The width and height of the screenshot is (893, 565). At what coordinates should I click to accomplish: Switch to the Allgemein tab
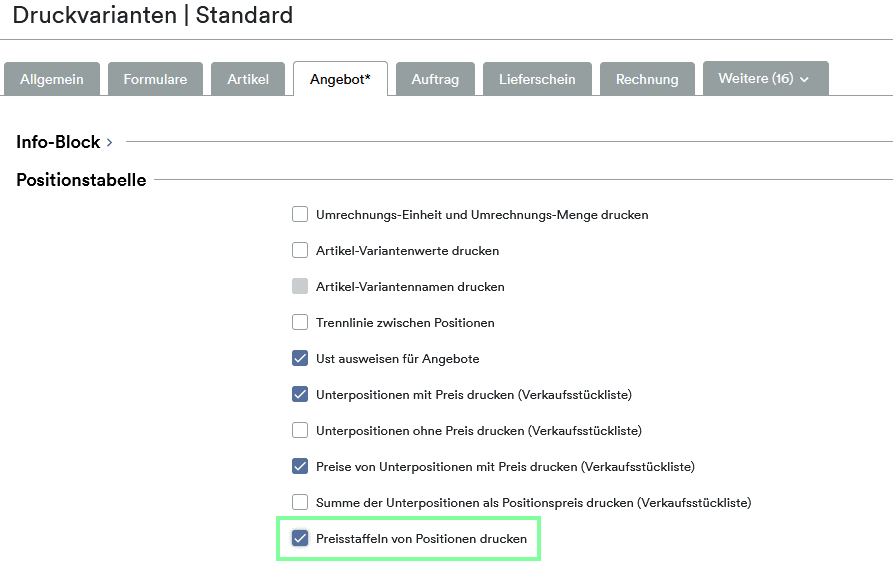(x=52, y=79)
